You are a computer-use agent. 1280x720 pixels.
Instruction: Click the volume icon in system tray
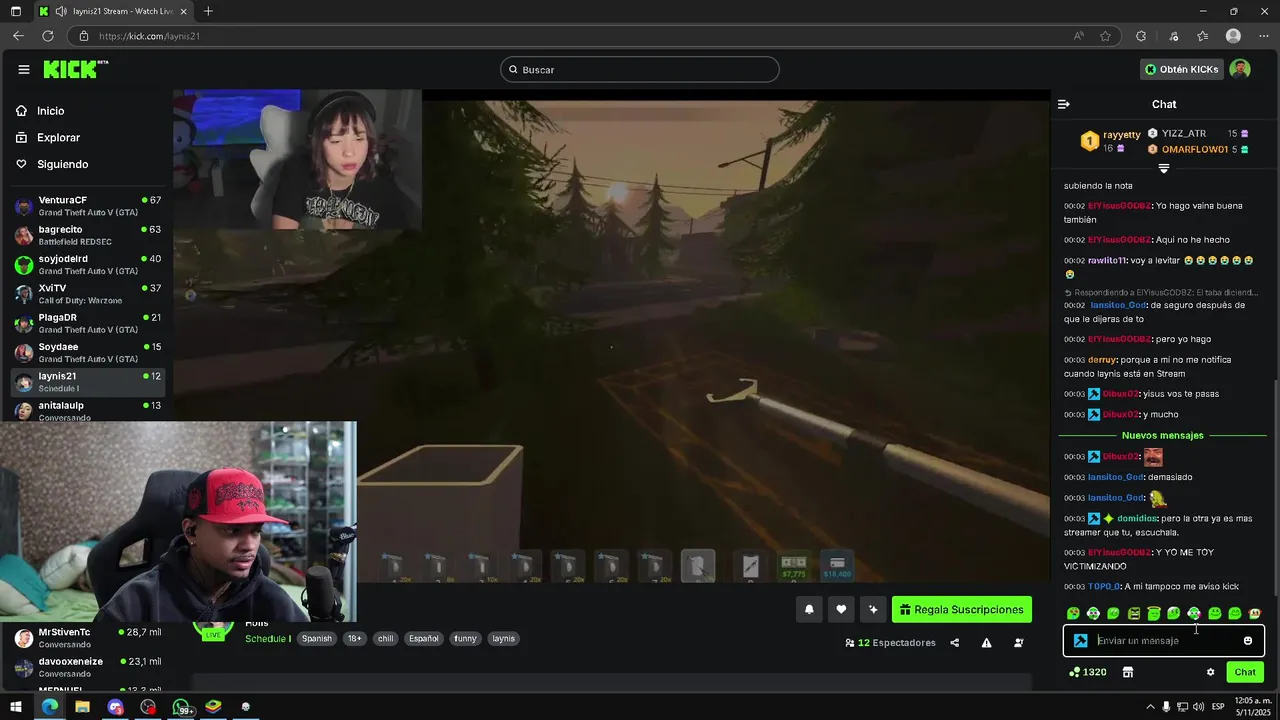tap(1198, 707)
